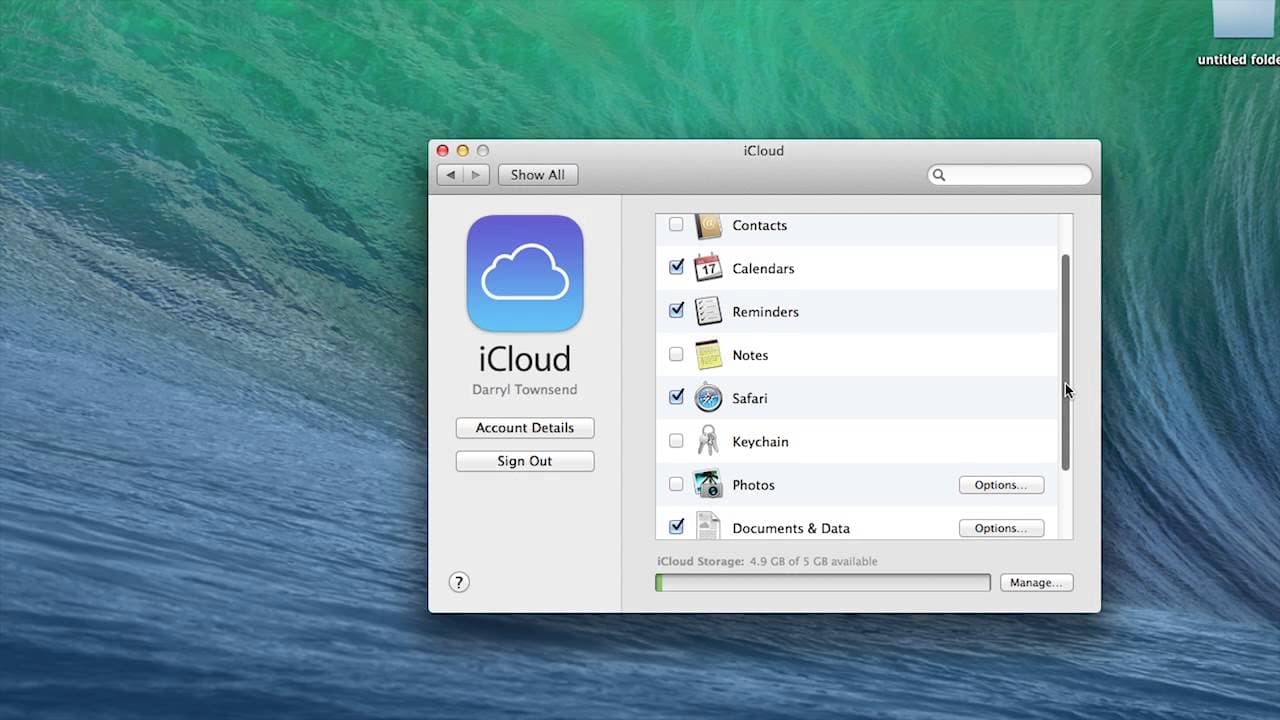Select the Contacts label in the list
1280x720 pixels.
(x=760, y=226)
